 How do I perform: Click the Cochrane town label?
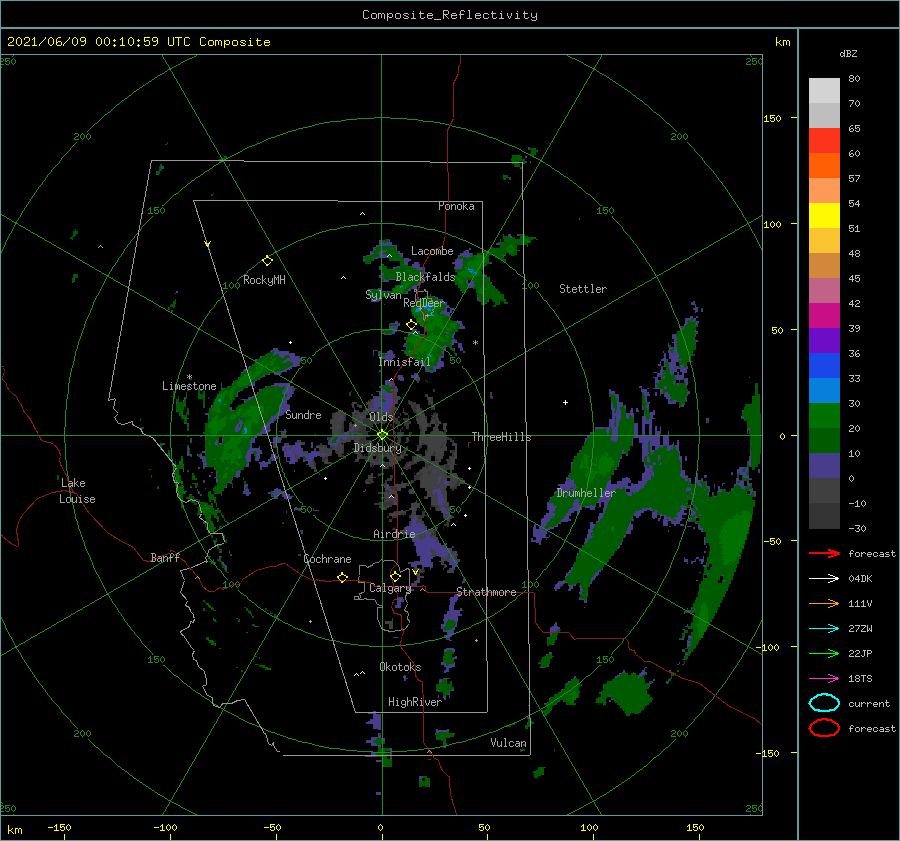coord(327,559)
